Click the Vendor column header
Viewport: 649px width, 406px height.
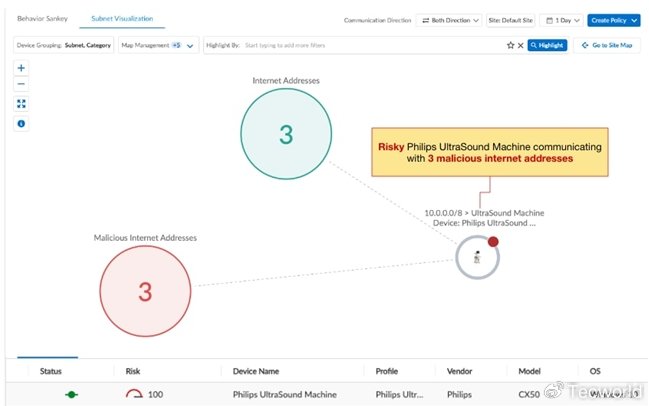tap(459, 371)
